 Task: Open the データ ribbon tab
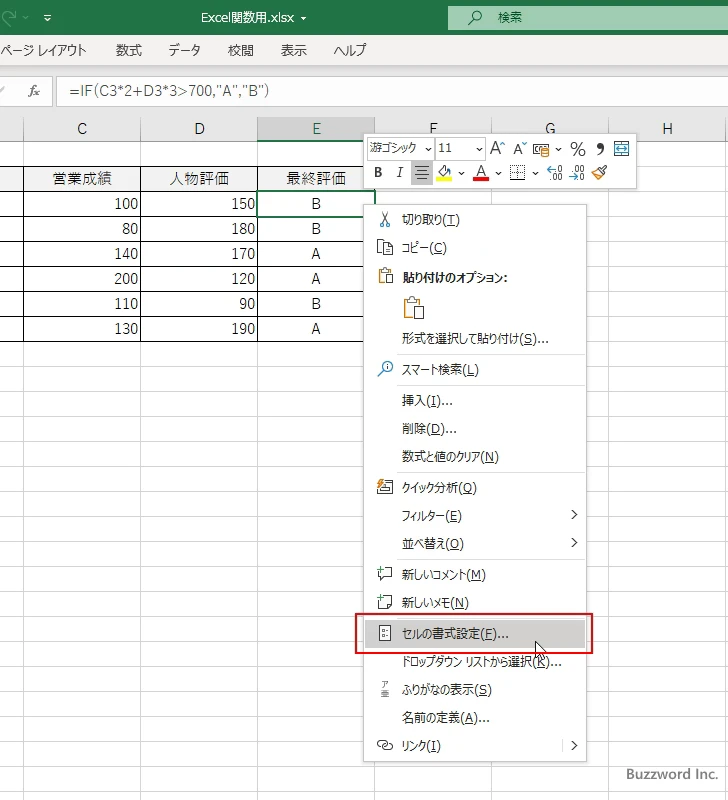(x=184, y=50)
